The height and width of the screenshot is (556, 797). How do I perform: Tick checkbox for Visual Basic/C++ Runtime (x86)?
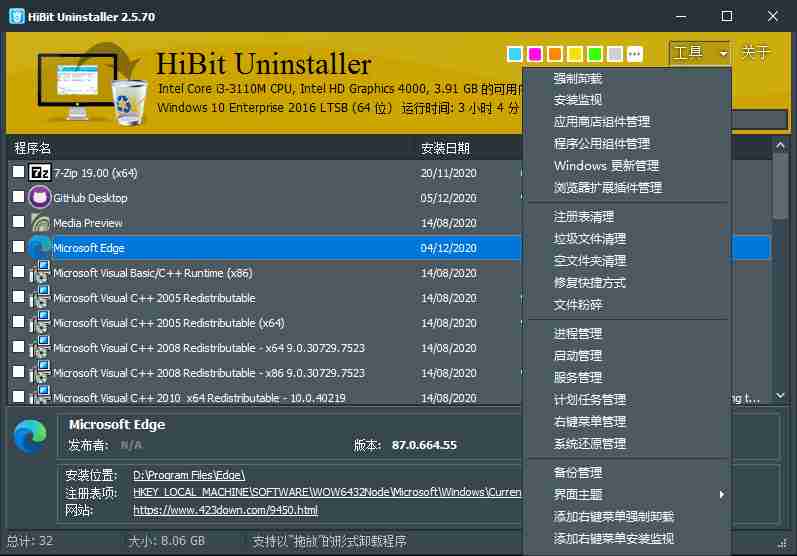(18, 271)
